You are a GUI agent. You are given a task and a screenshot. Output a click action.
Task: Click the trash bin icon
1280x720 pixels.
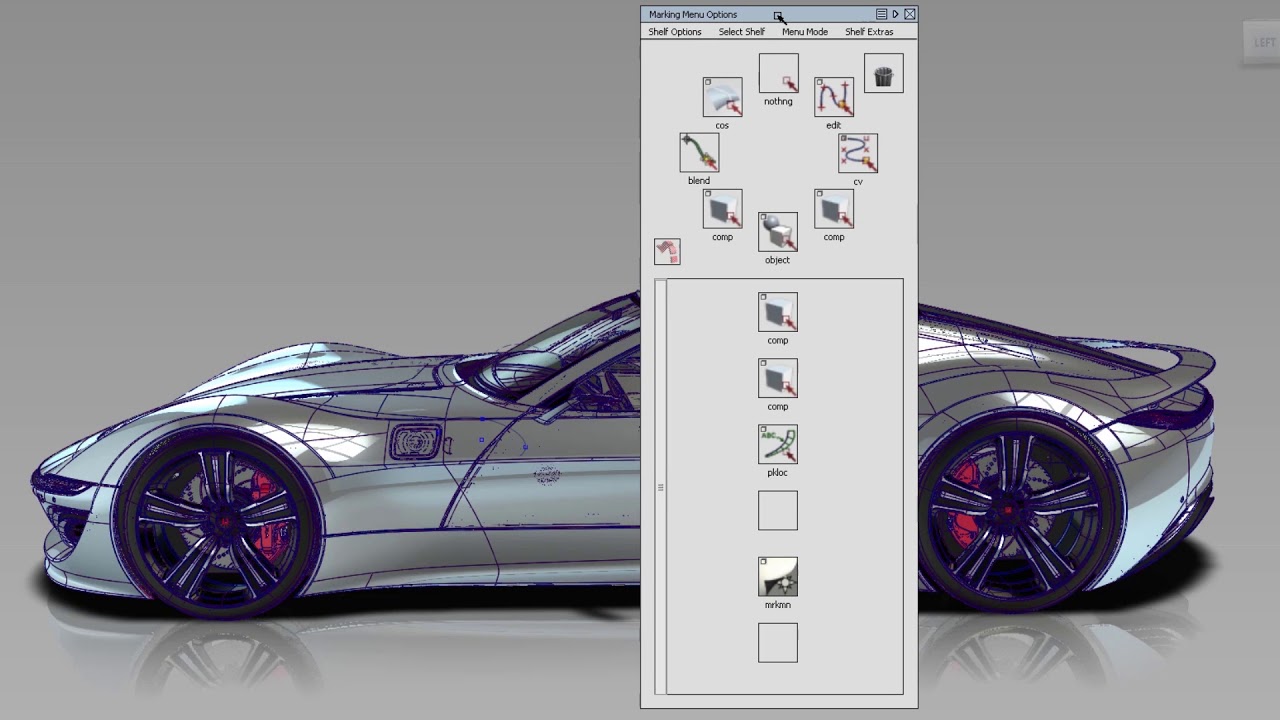coord(883,72)
